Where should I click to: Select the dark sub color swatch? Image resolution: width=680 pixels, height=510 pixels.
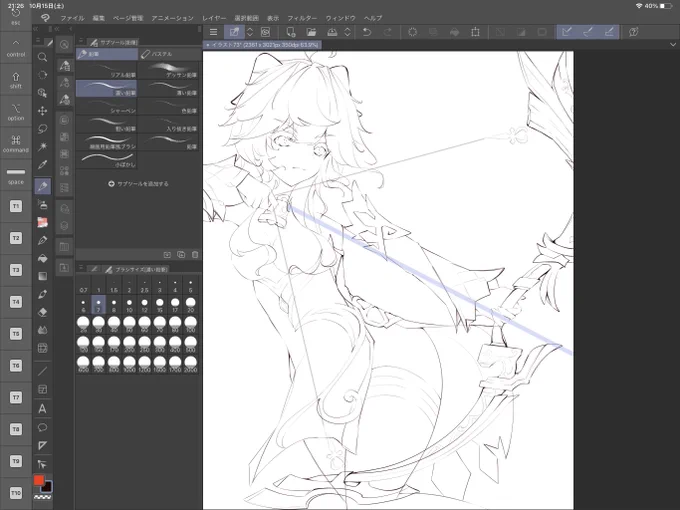coord(46,487)
